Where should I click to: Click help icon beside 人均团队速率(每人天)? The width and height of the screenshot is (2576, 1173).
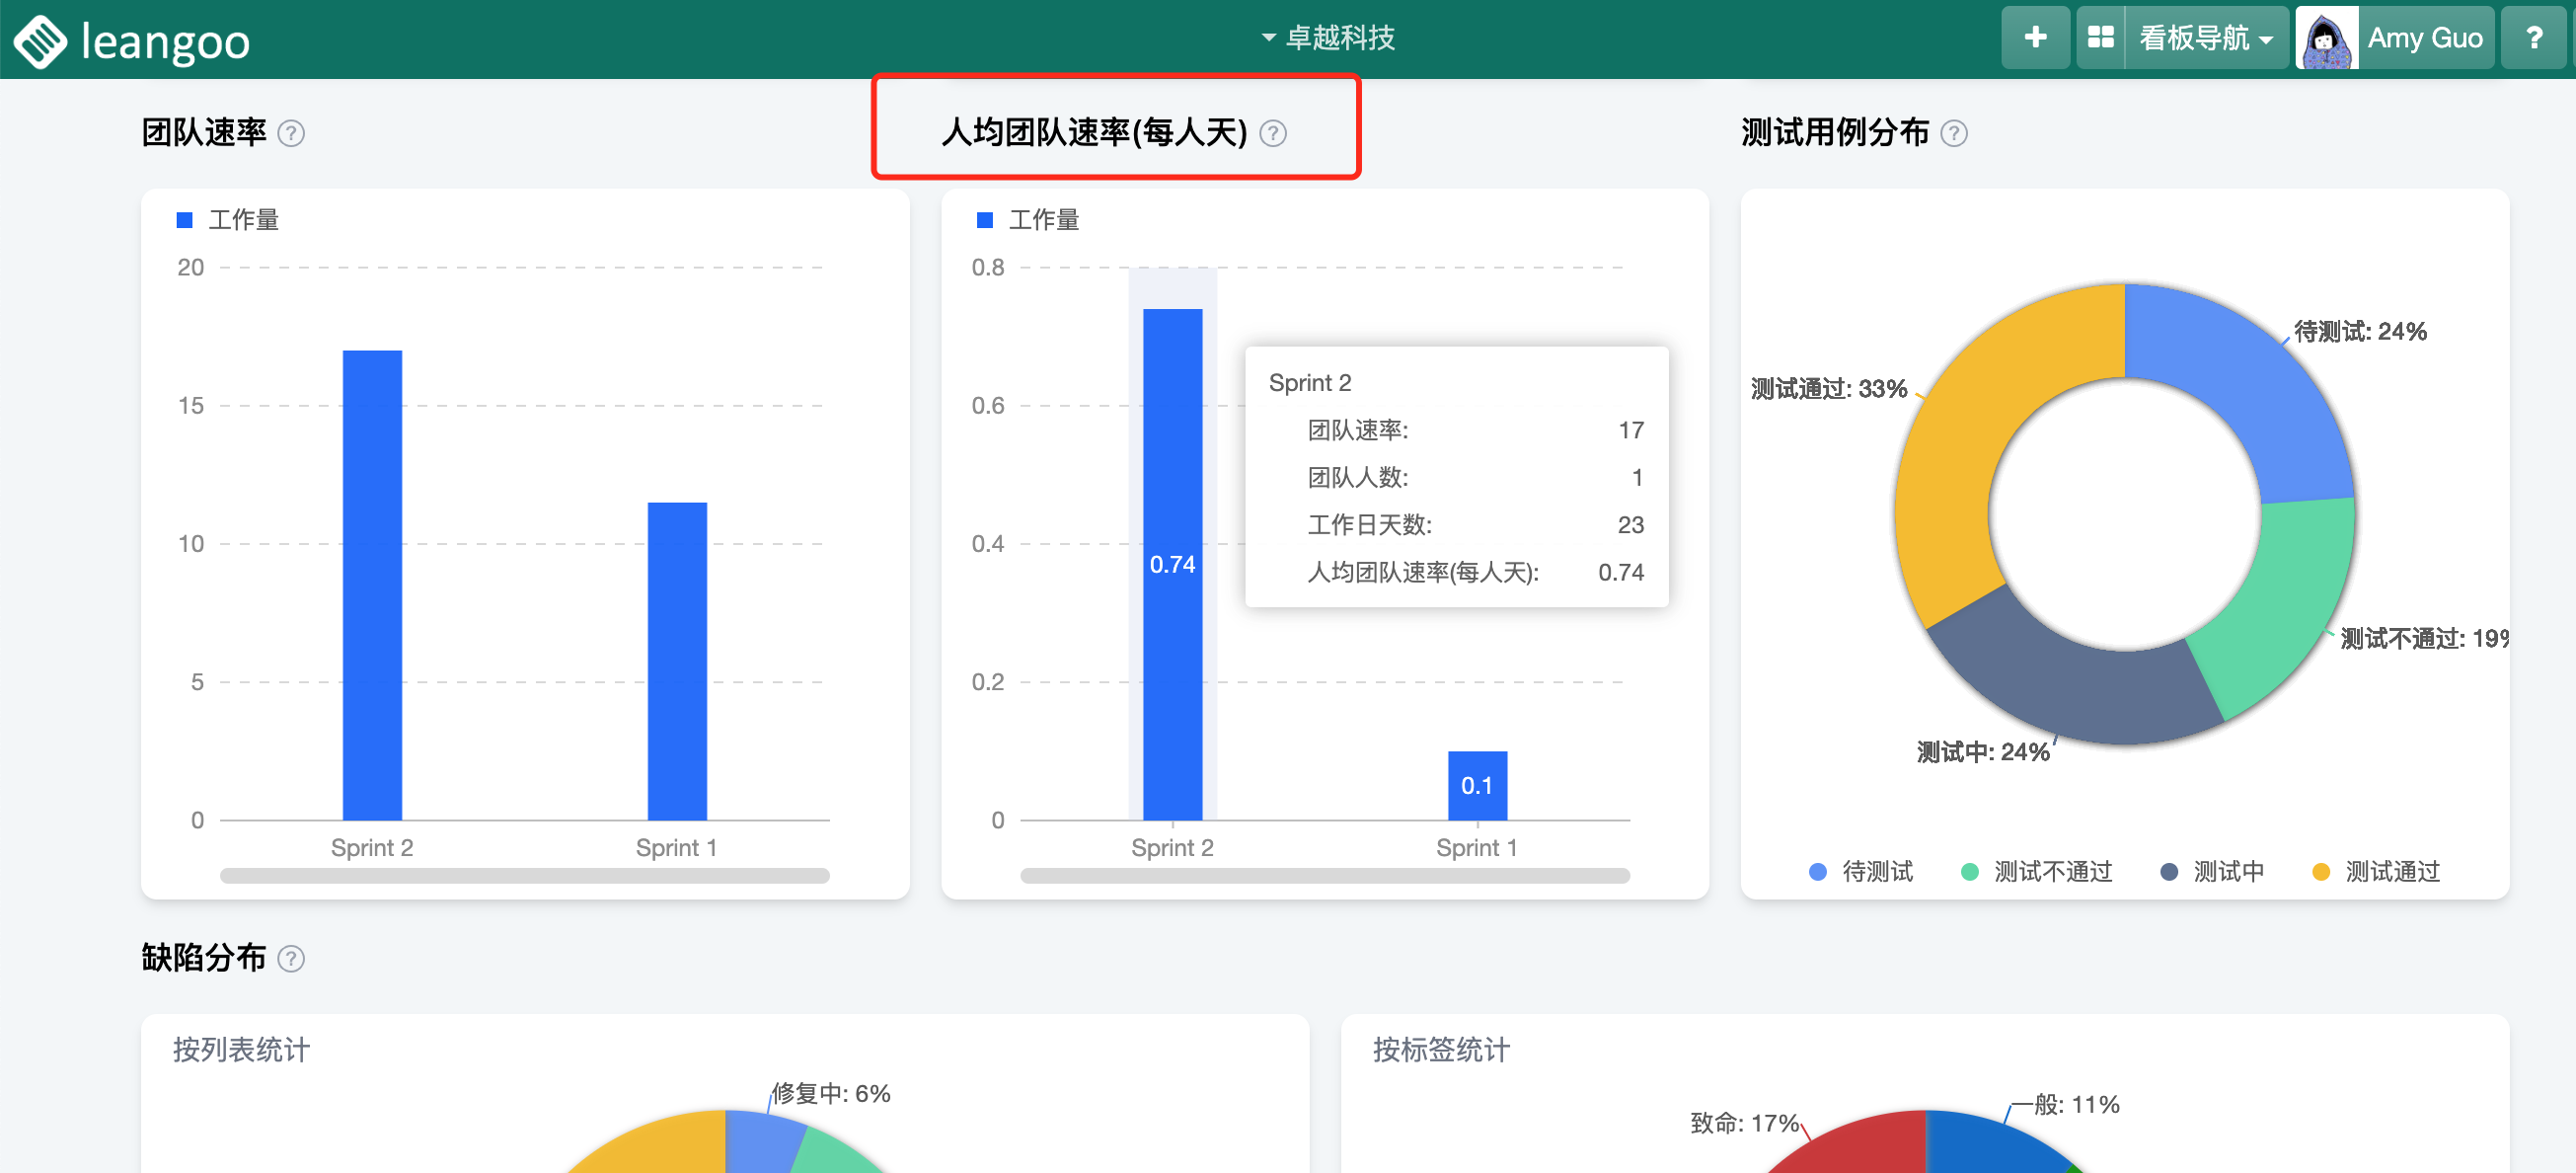tap(1273, 133)
